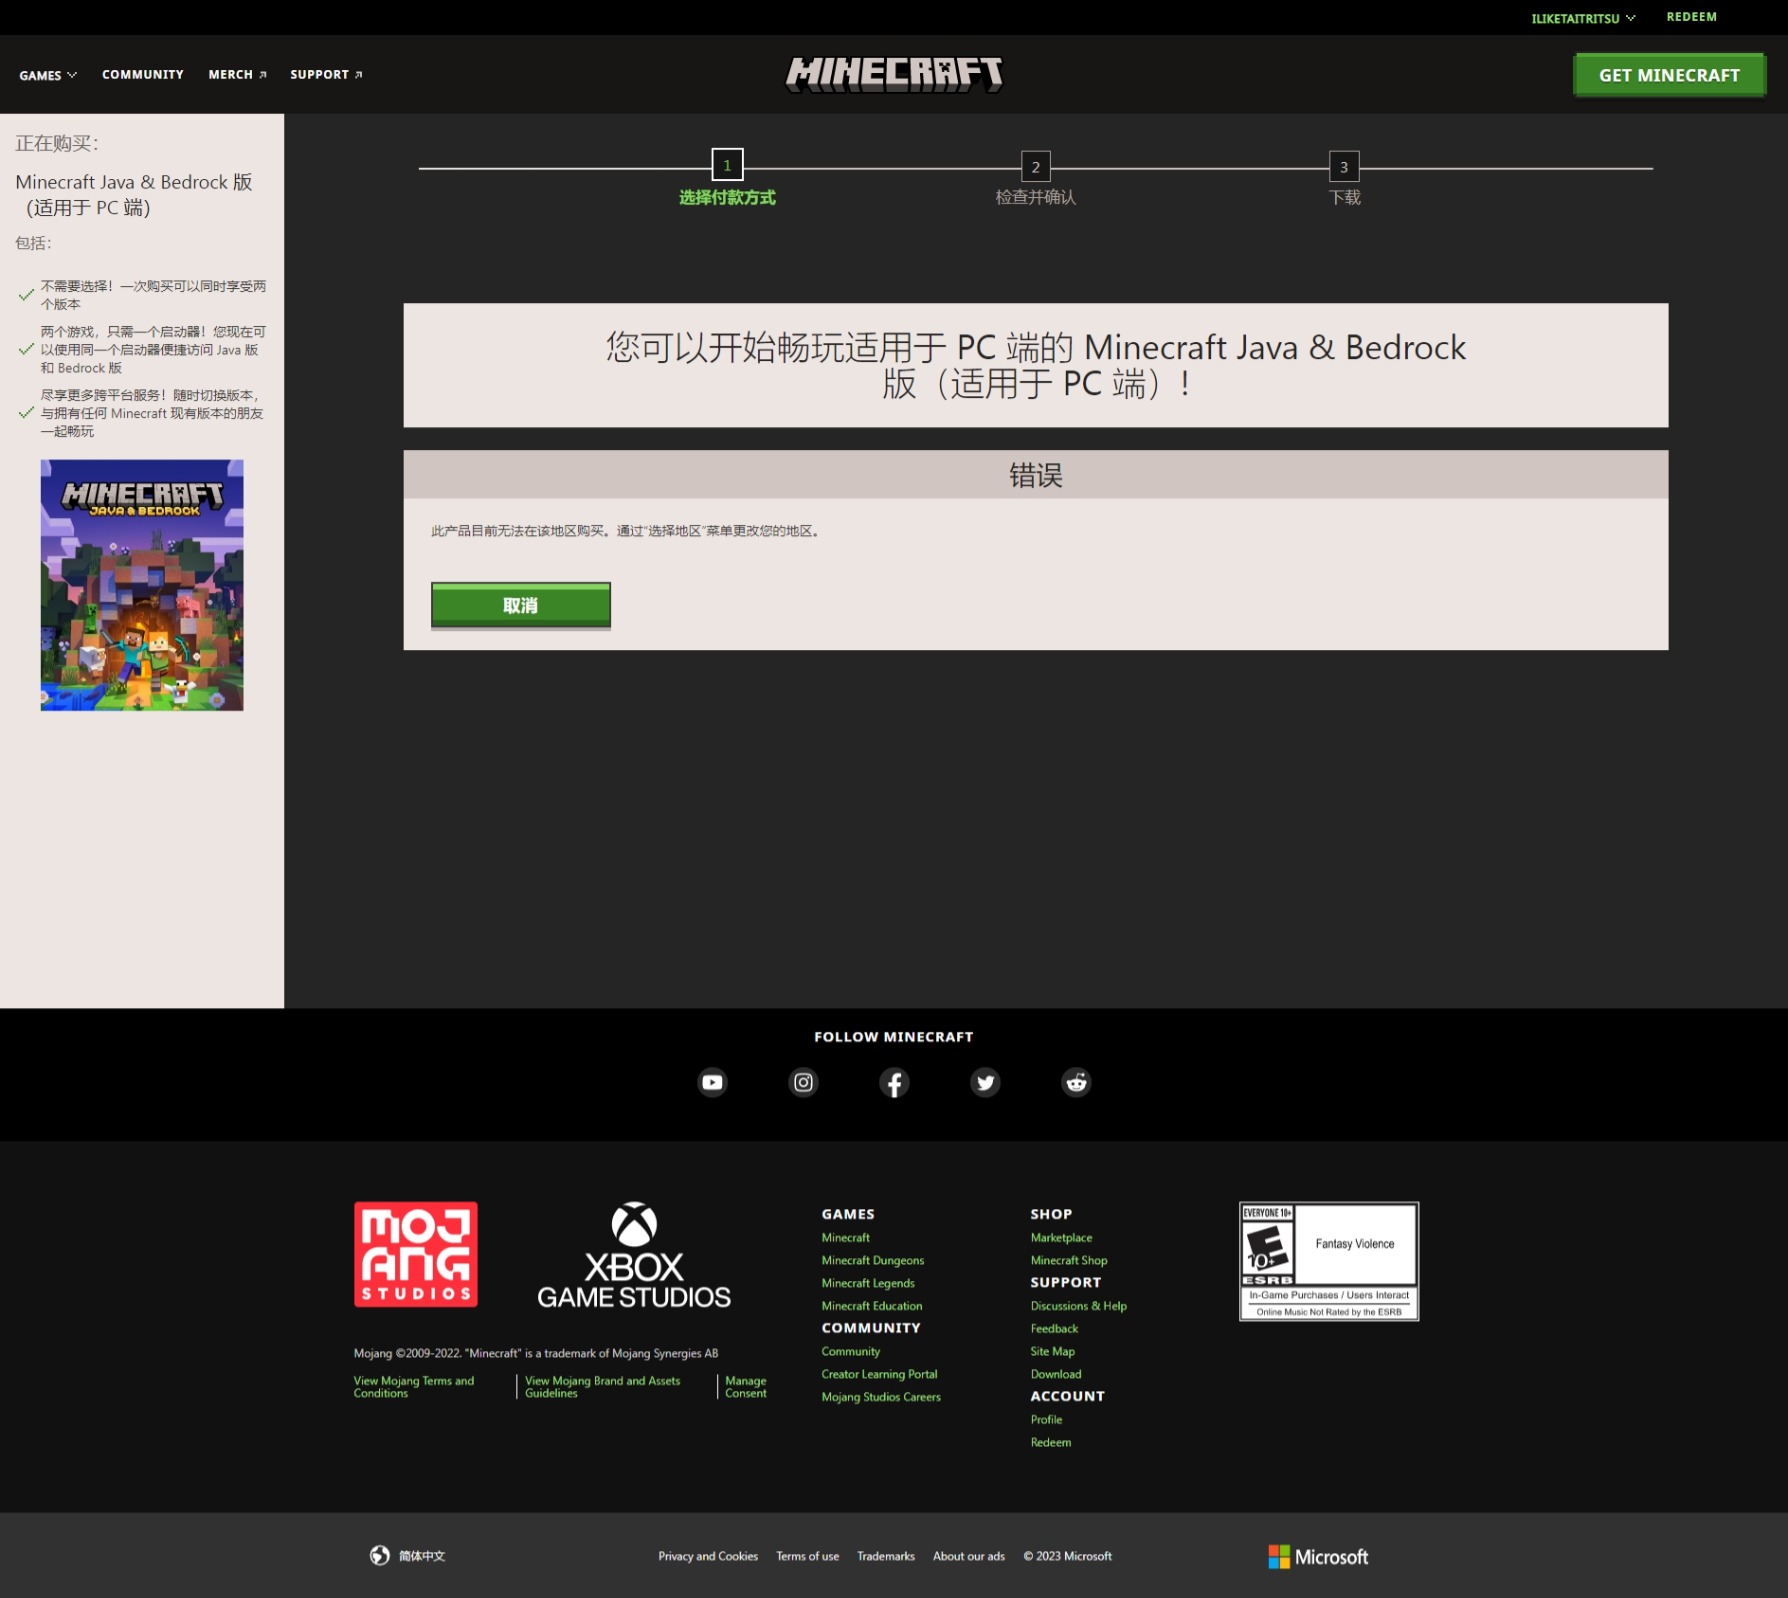Viewport: 1788px width, 1598px height.
Task: Click the 错误 error heading
Action: pyautogui.click(x=1036, y=475)
